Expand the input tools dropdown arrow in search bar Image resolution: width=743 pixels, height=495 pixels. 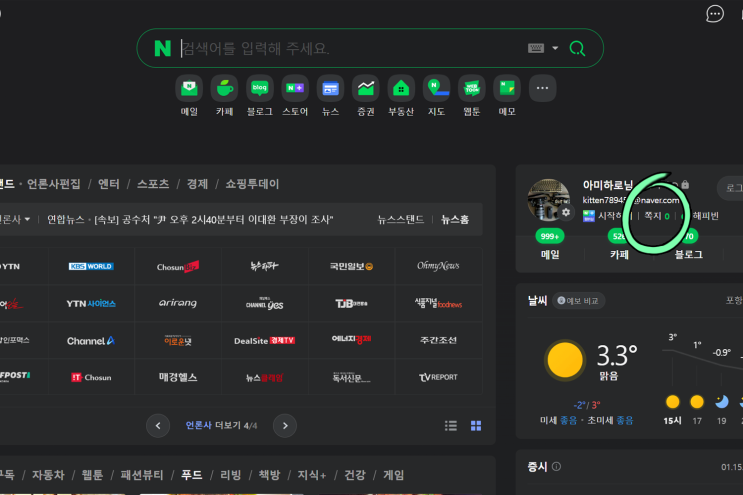coord(555,48)
